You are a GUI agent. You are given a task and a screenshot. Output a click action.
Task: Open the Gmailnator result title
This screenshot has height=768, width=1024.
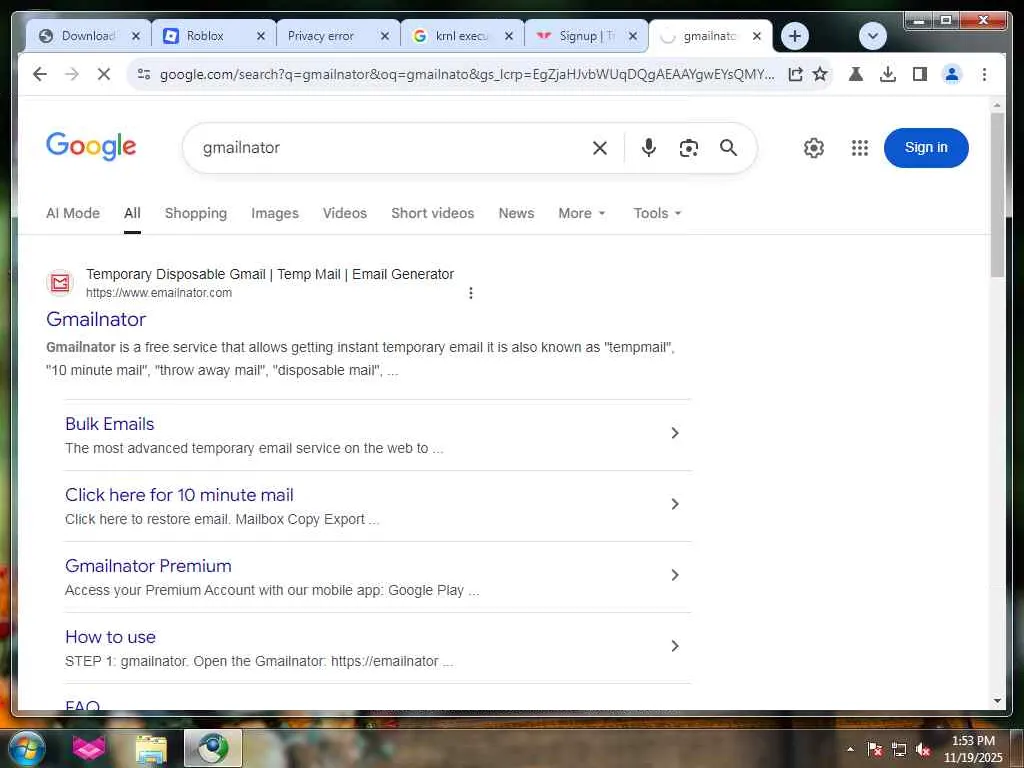pyautogui.click(x=96, y=319)
